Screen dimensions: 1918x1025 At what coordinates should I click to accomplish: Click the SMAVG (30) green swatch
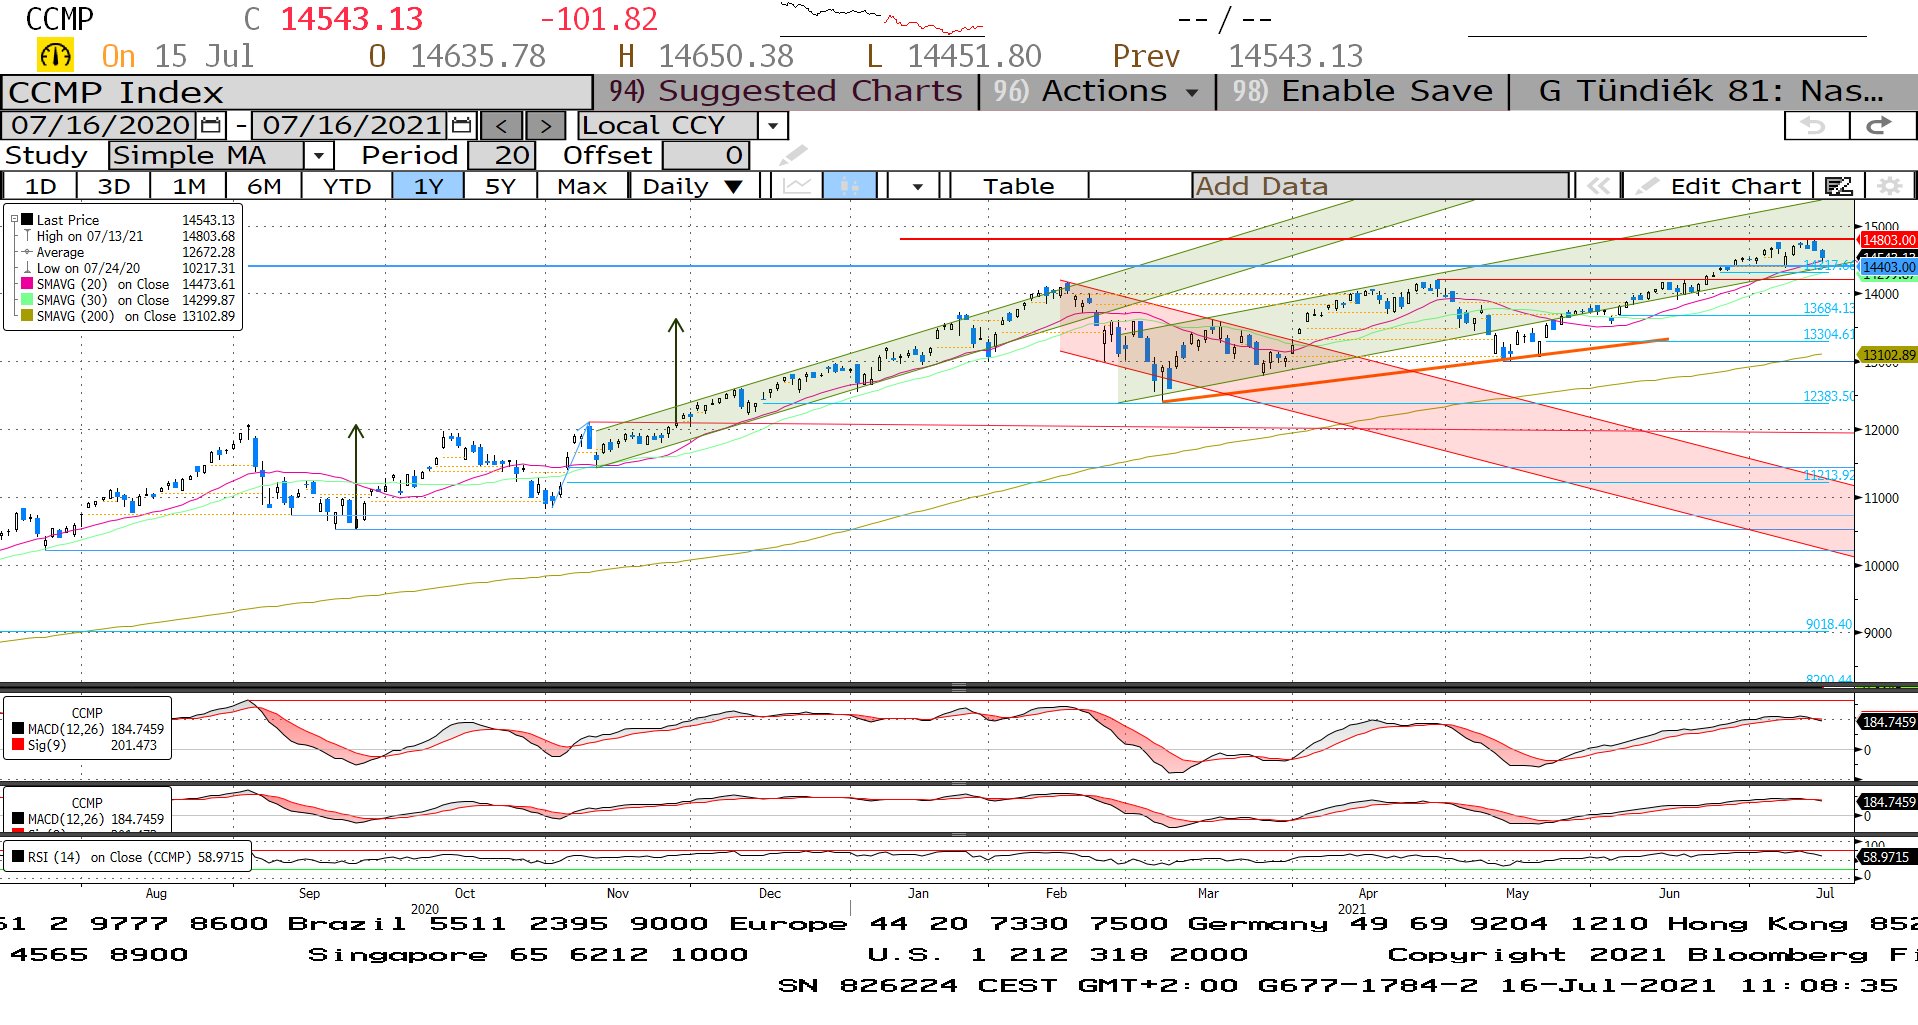(x=27, y=300)
